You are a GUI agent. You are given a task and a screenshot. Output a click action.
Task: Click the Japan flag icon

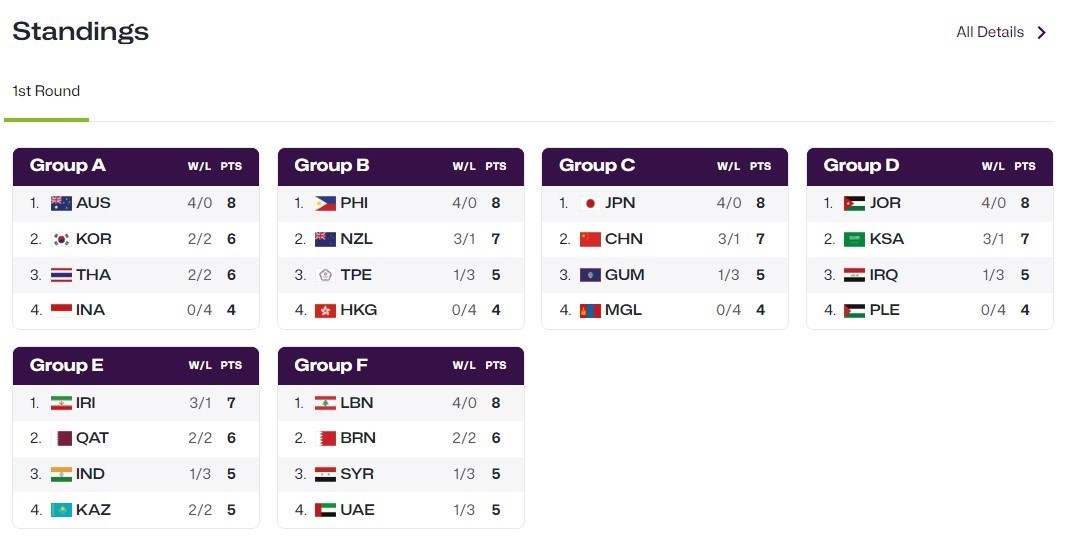[590, 203]
